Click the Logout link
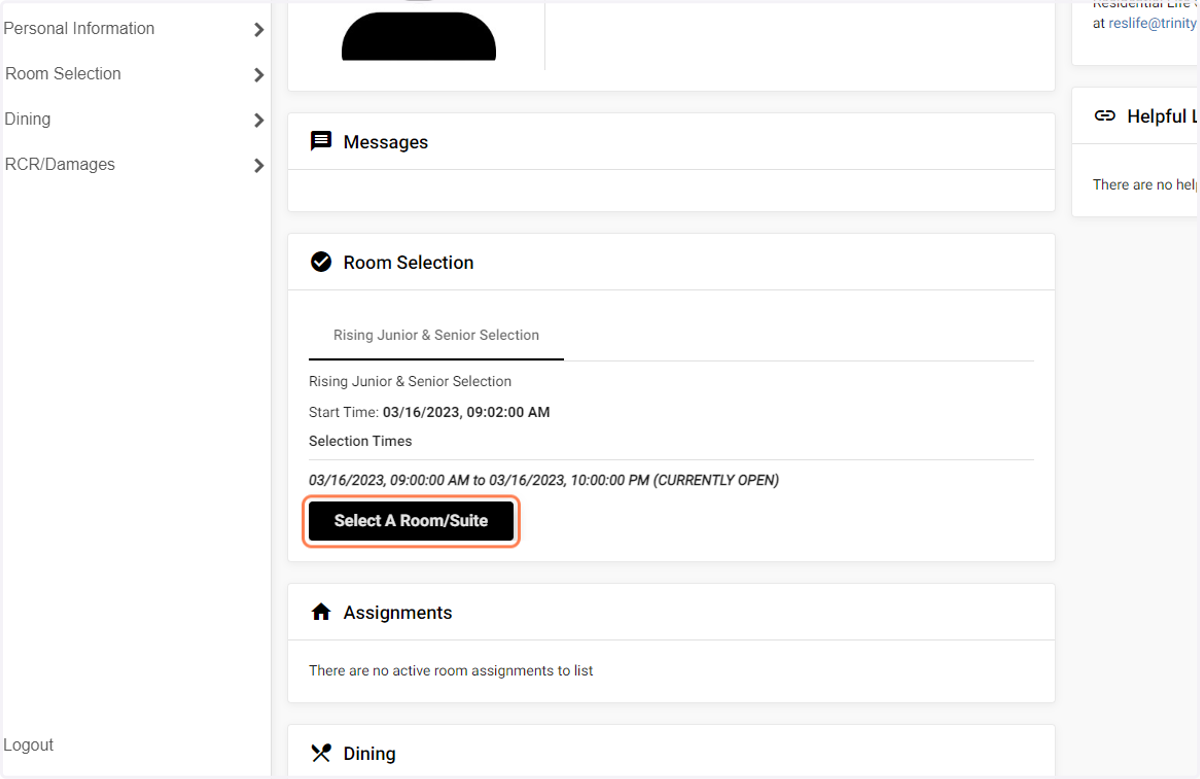 point(29,745)
